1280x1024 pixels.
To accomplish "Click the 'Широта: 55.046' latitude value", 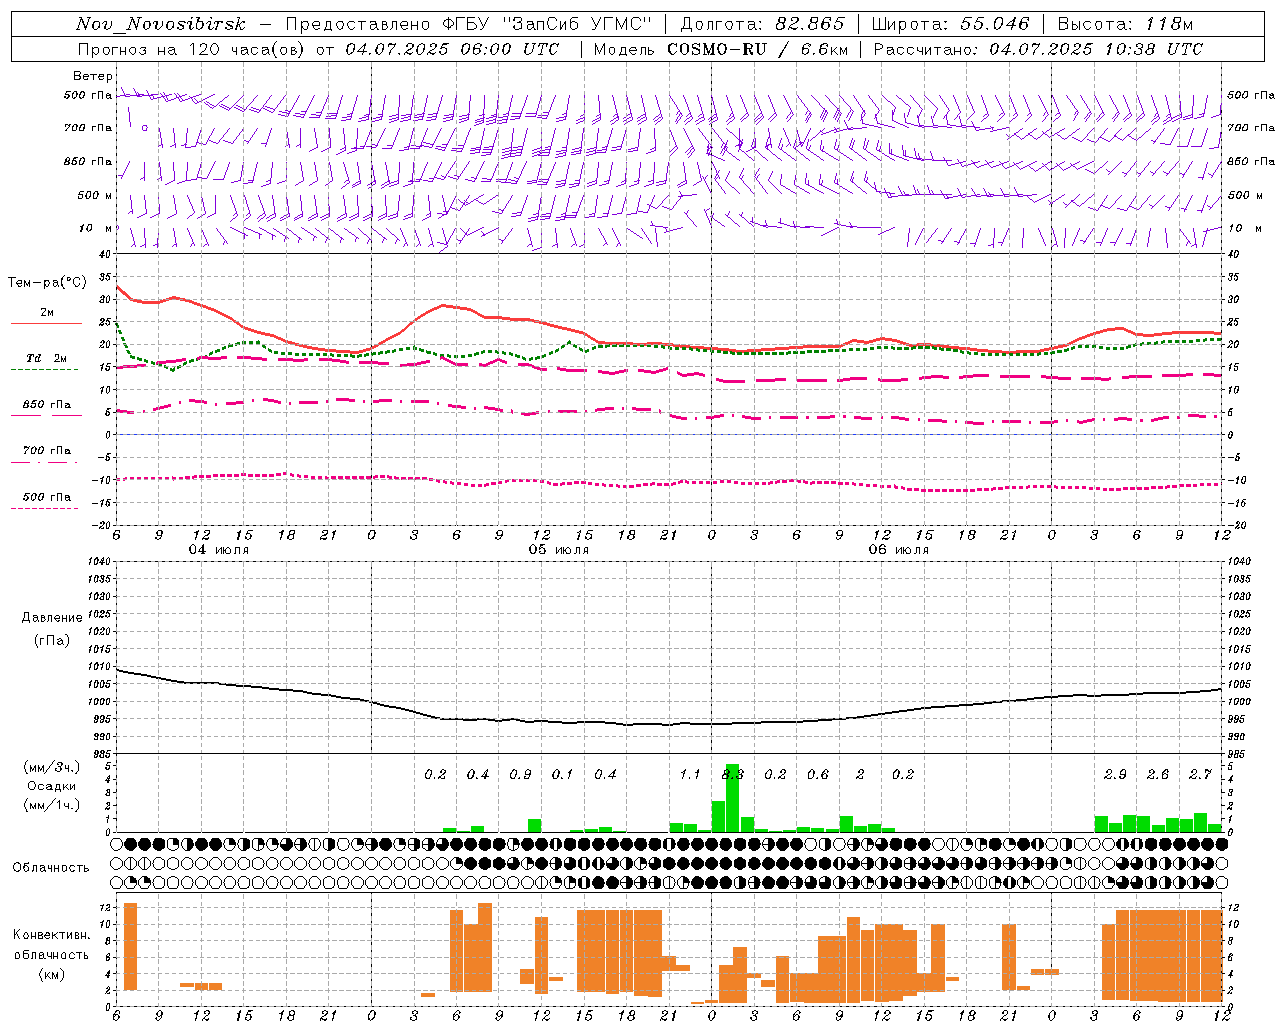I will [950, 24].
